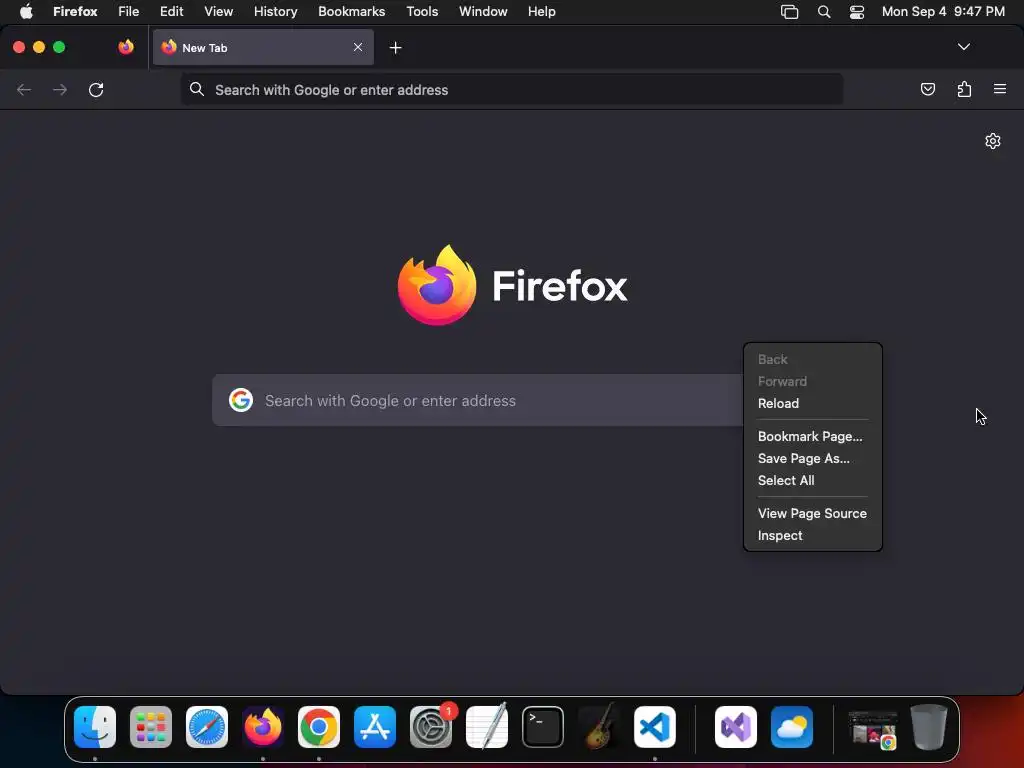Open the View menu in menu bar
Image resolution: width=1024 pixels, height=768 pixels.
pyautogui.click(x=218, y=12)
